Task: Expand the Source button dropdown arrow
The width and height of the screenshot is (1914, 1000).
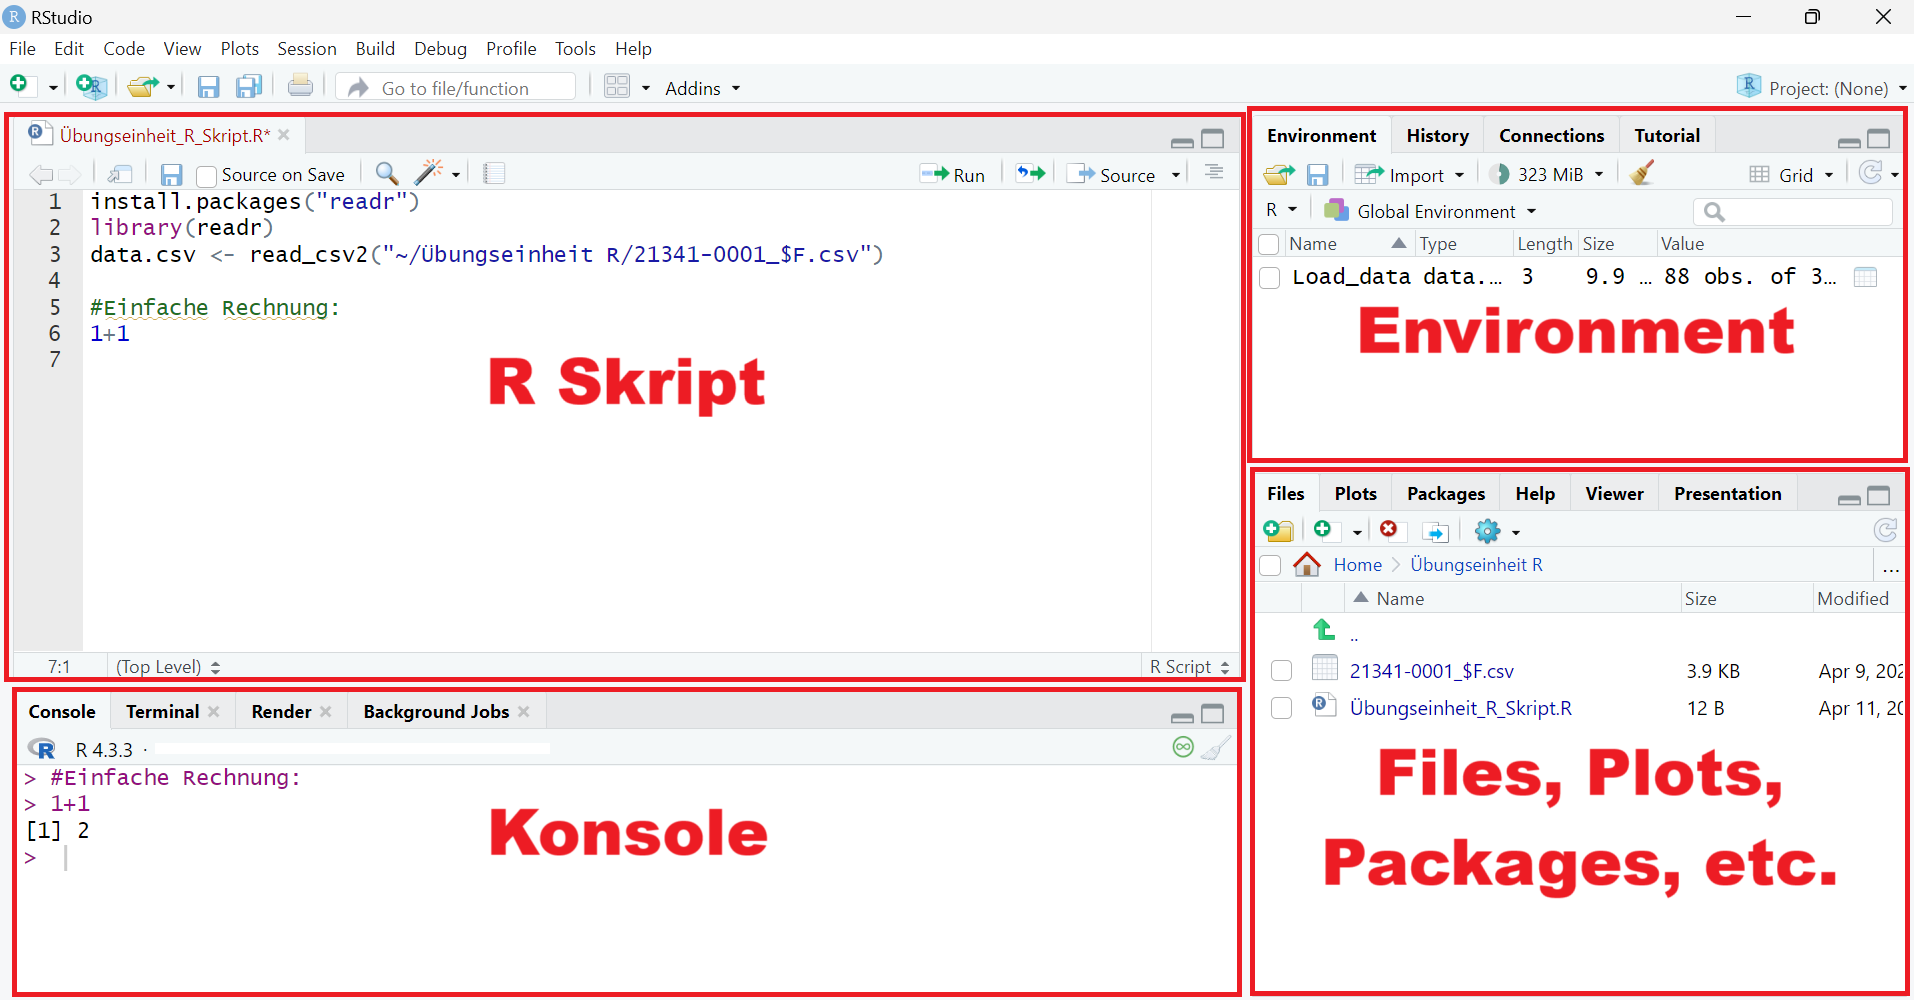Action: click(x=1176, y=175)
